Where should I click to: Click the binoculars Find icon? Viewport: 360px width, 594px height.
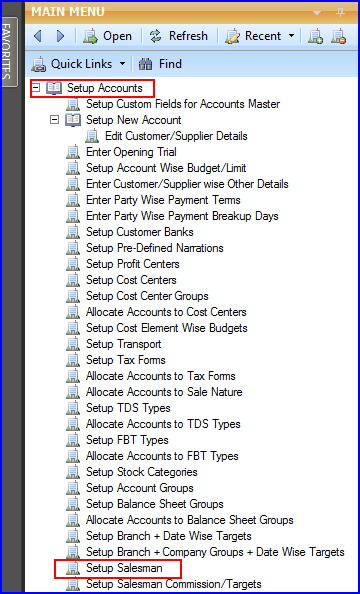pyautogui.click(x=145, y=64)
